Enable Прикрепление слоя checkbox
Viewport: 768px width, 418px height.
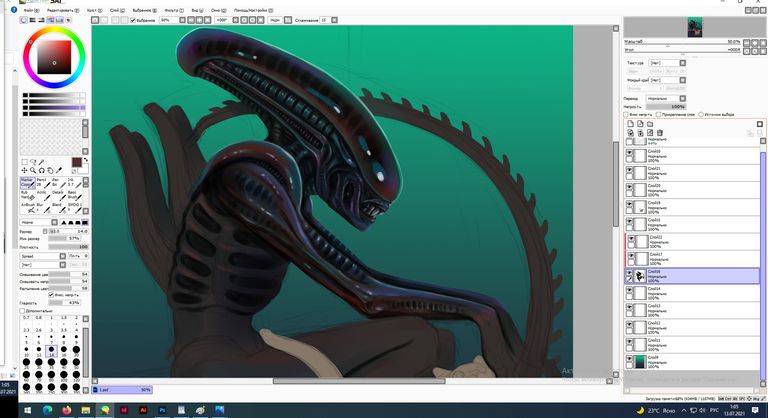point(659,114)
